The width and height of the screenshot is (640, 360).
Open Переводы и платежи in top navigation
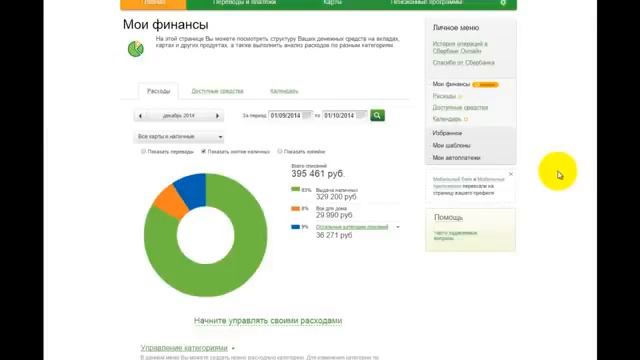coord(244,2)
